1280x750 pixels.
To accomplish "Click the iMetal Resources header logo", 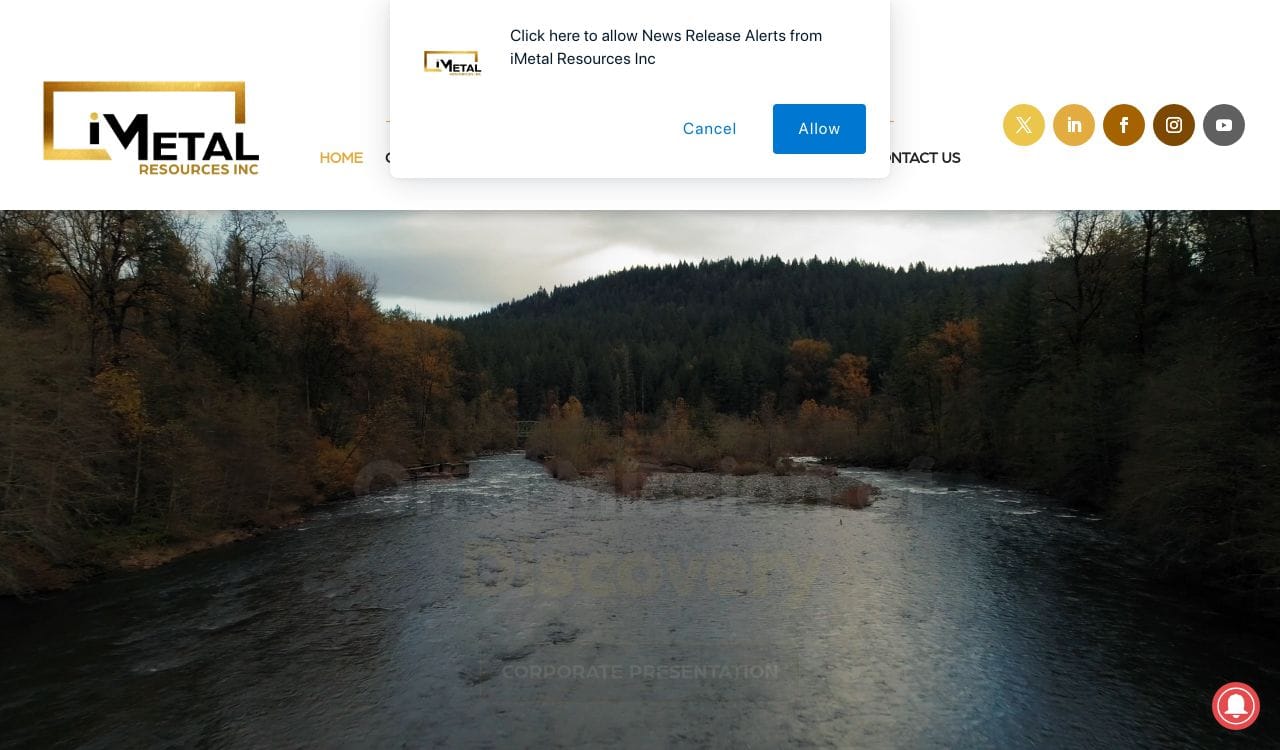I will point(151,128).
